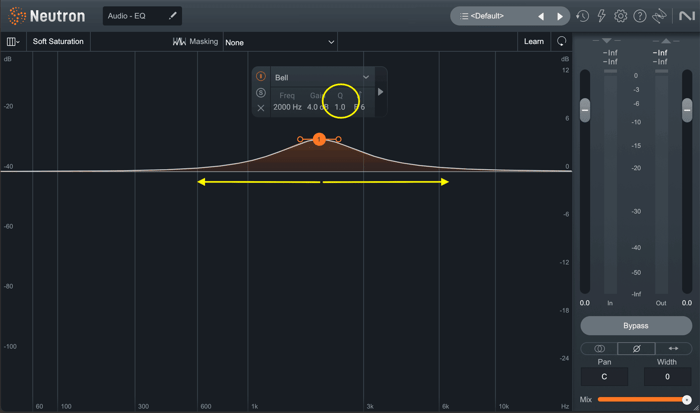Select EQ band node 1 on curve

coord(319,139)
